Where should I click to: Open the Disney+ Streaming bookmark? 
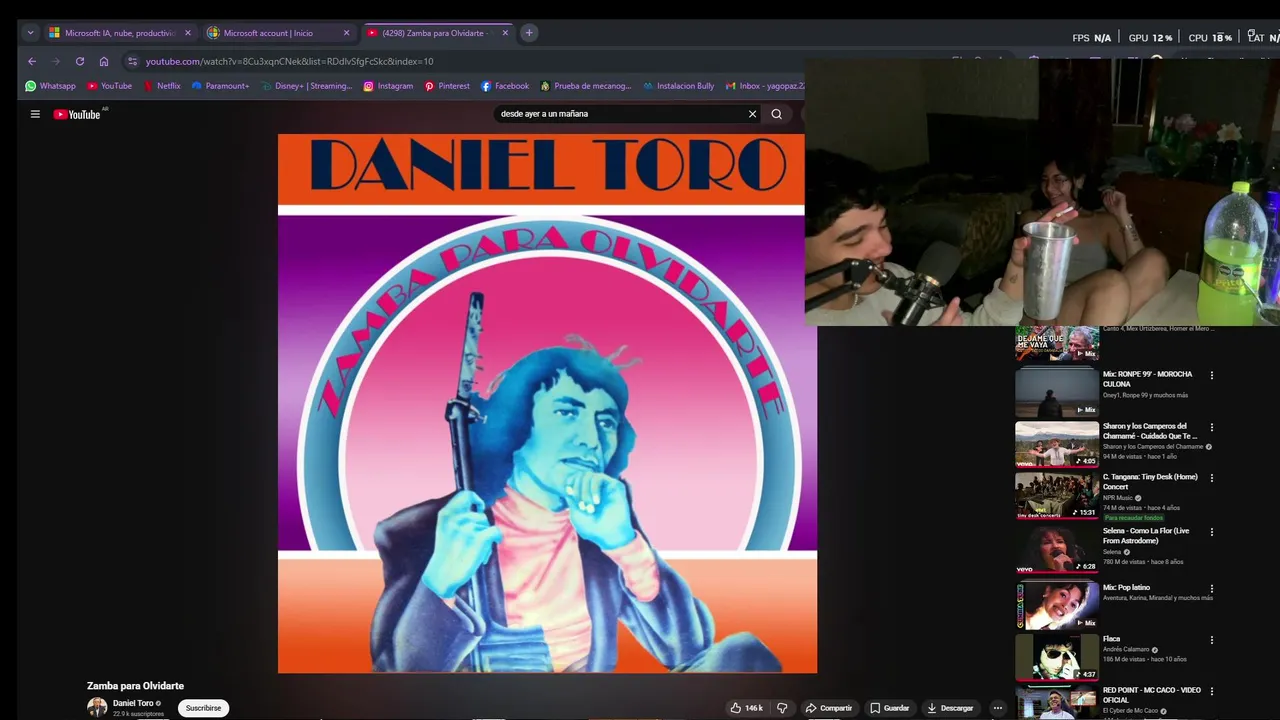(307, 86)
